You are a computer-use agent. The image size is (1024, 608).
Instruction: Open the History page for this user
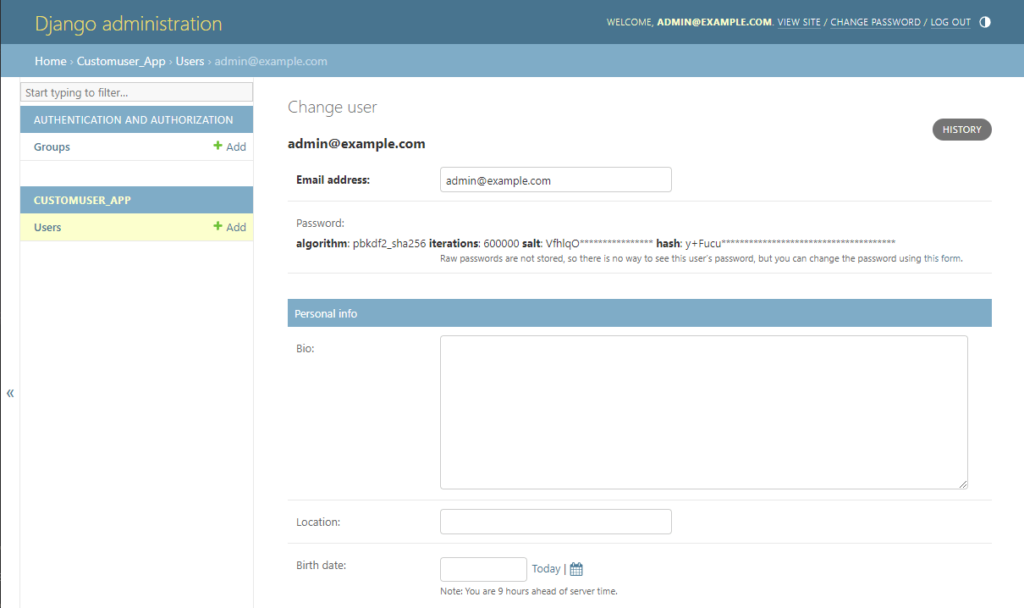pos(961,129)
